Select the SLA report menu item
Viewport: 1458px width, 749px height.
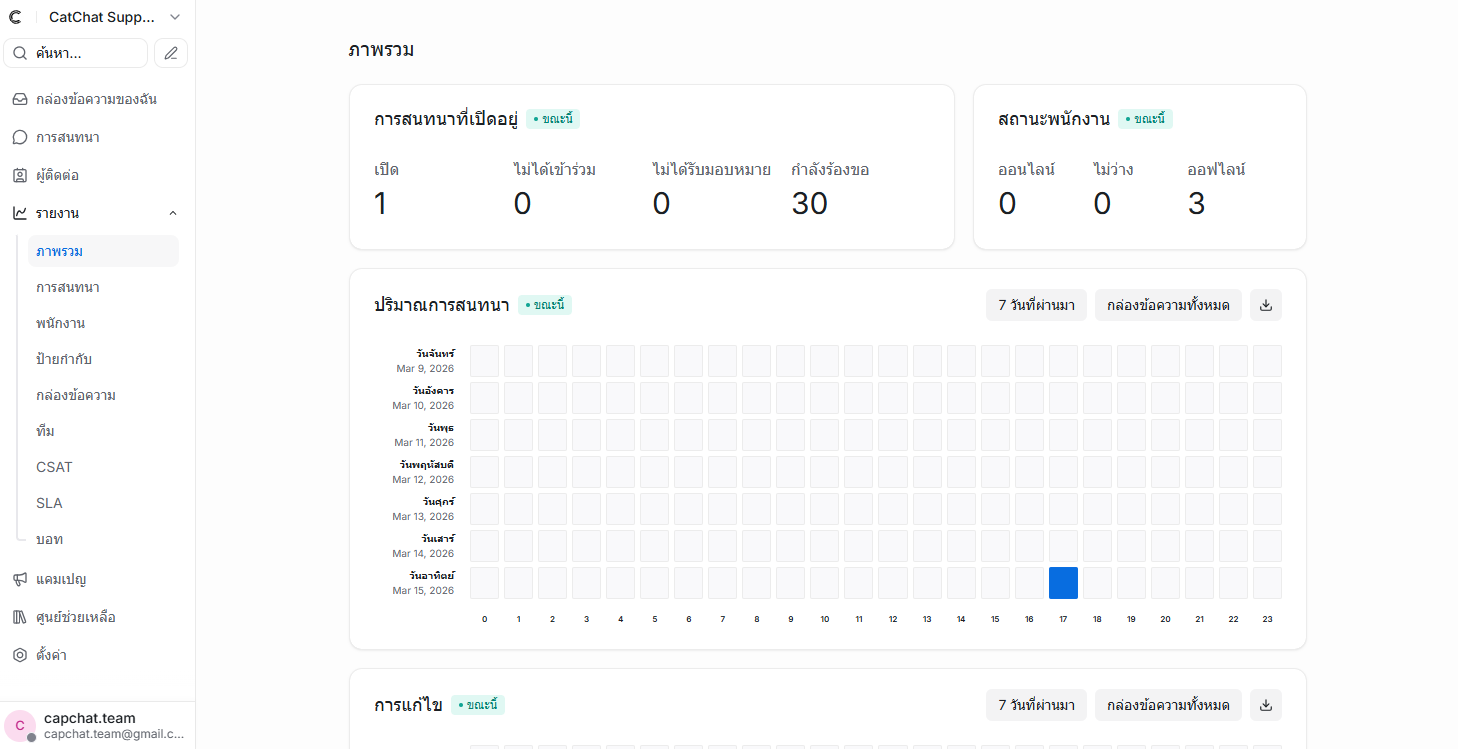[49, 503]
